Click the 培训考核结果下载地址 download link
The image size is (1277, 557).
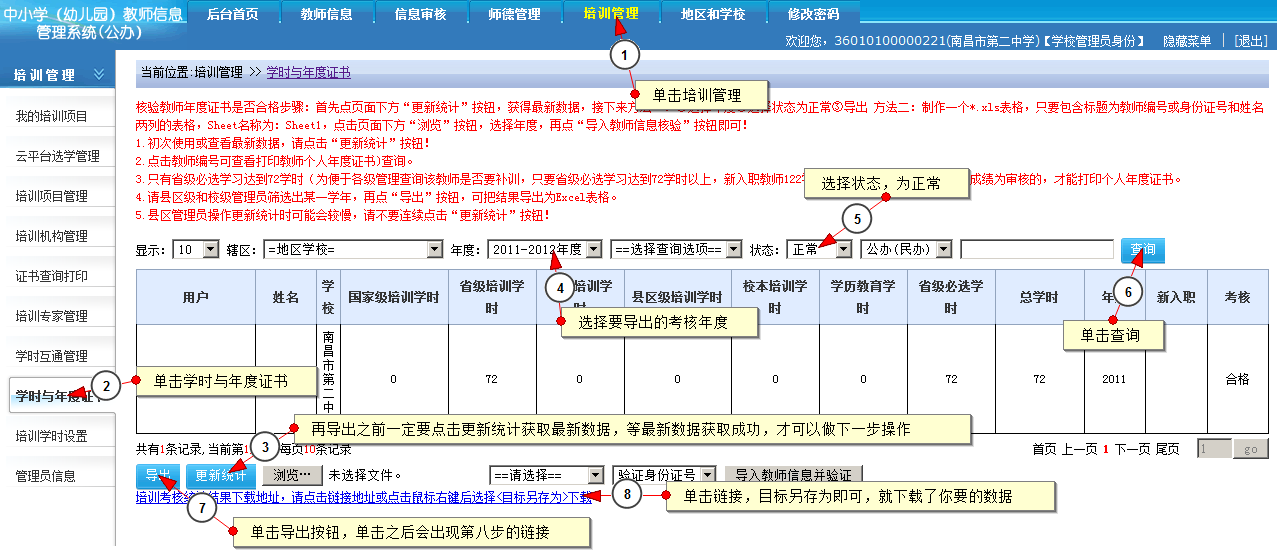364,496
